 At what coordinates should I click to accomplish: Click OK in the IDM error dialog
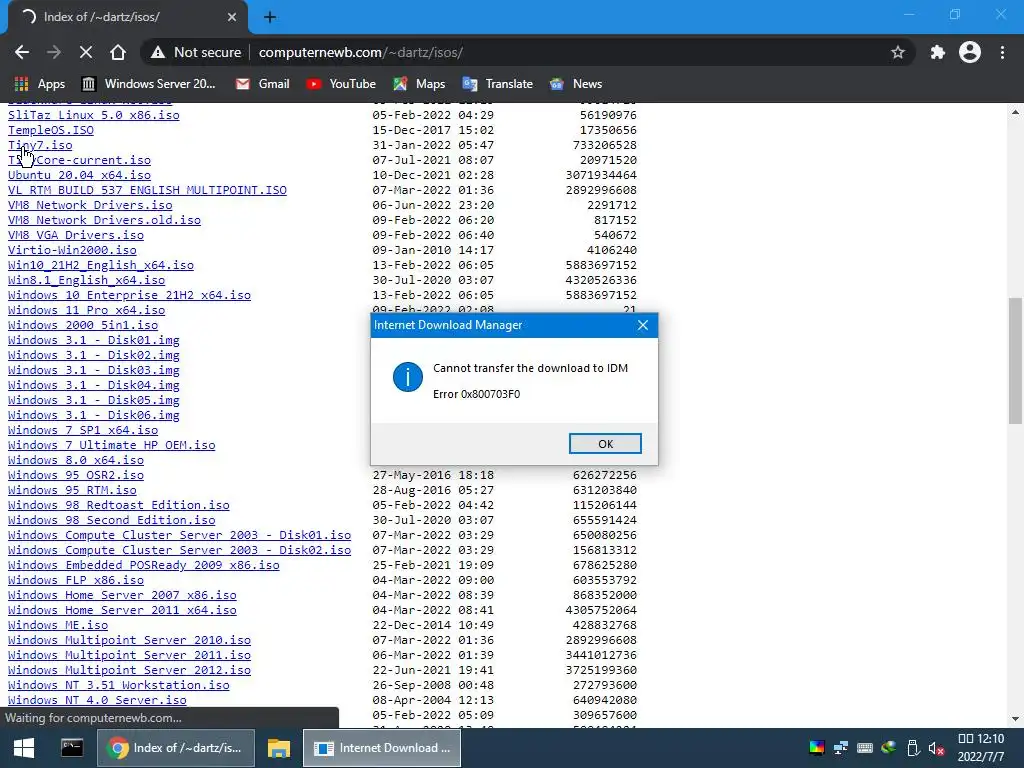tap(605, 443)
